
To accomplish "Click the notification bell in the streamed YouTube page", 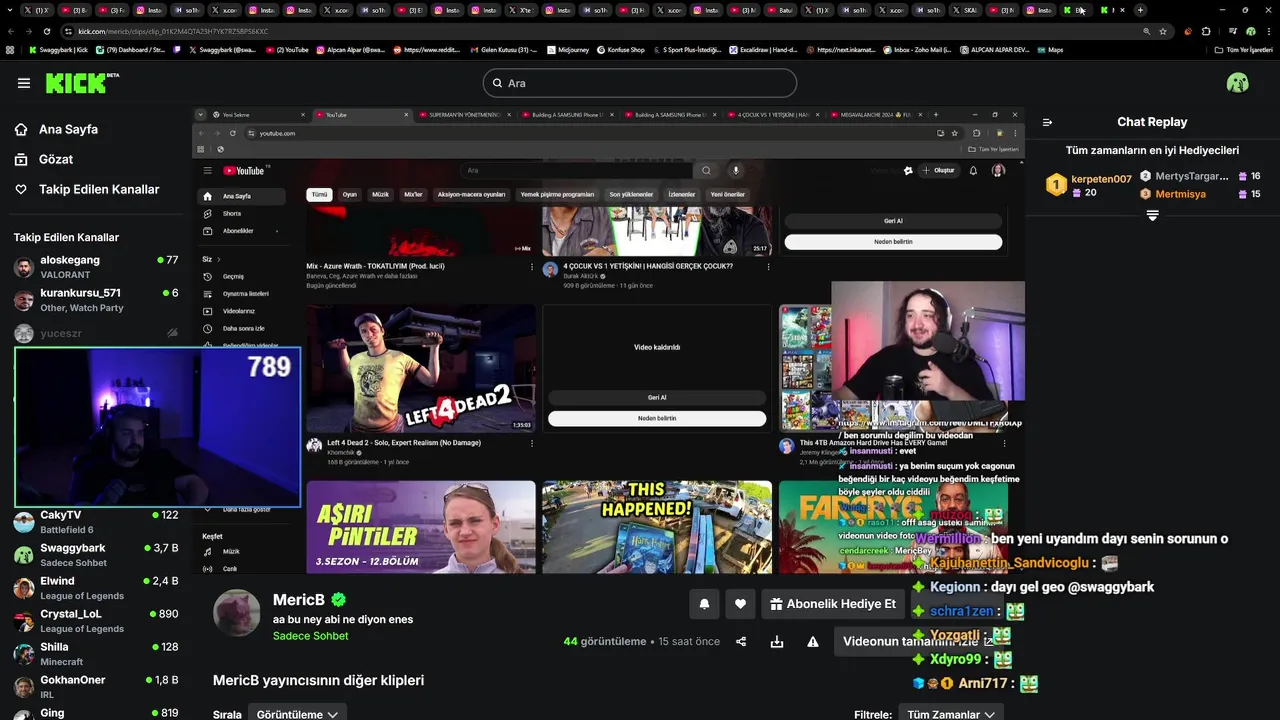I will [973, 171].
